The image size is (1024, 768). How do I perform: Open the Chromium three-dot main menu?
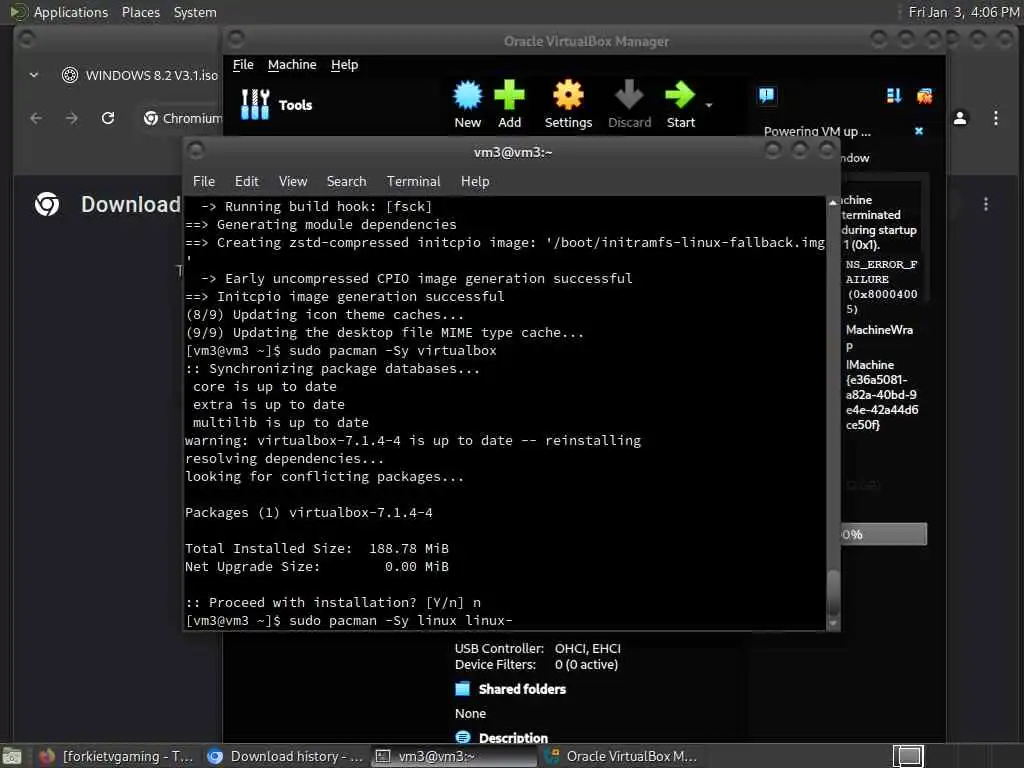click(x=995, y=118)
